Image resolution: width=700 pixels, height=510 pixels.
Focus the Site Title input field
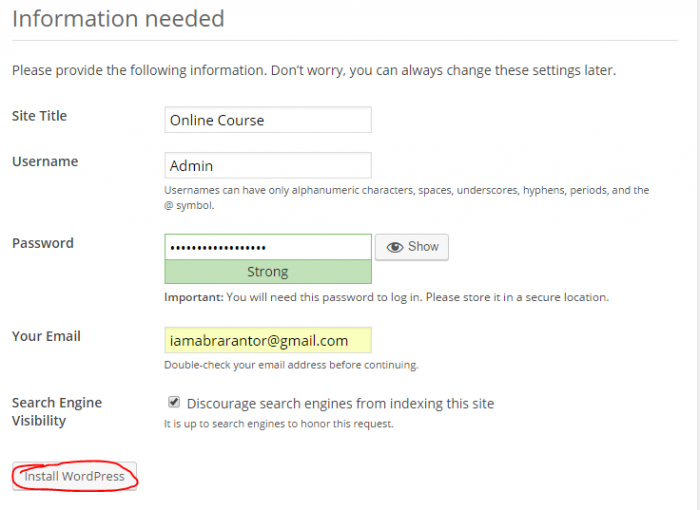[x=268, y=120]
